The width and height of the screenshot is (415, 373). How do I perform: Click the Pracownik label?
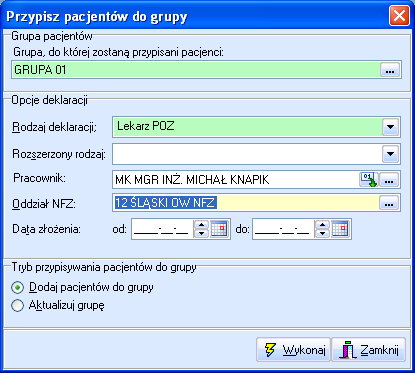click(39, 178)
